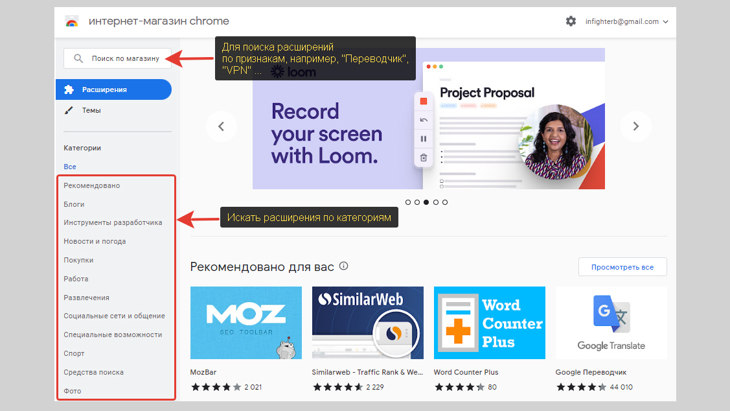This screenshot has height=411, width=730.
Task: Go to next banner slide arrow
Action: [635, 126]
